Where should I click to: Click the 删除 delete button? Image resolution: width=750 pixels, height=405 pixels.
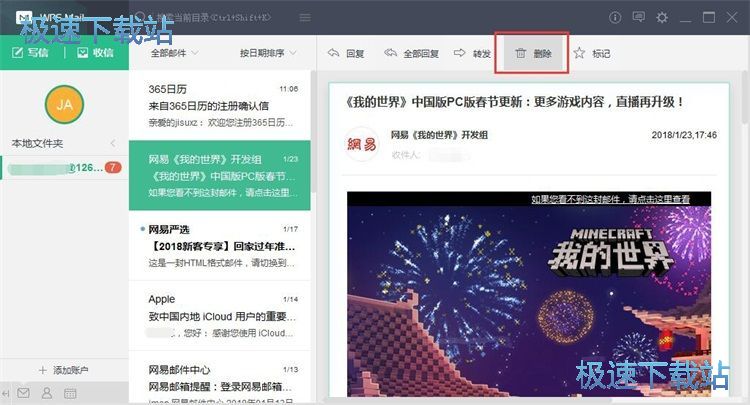[531, 53]
